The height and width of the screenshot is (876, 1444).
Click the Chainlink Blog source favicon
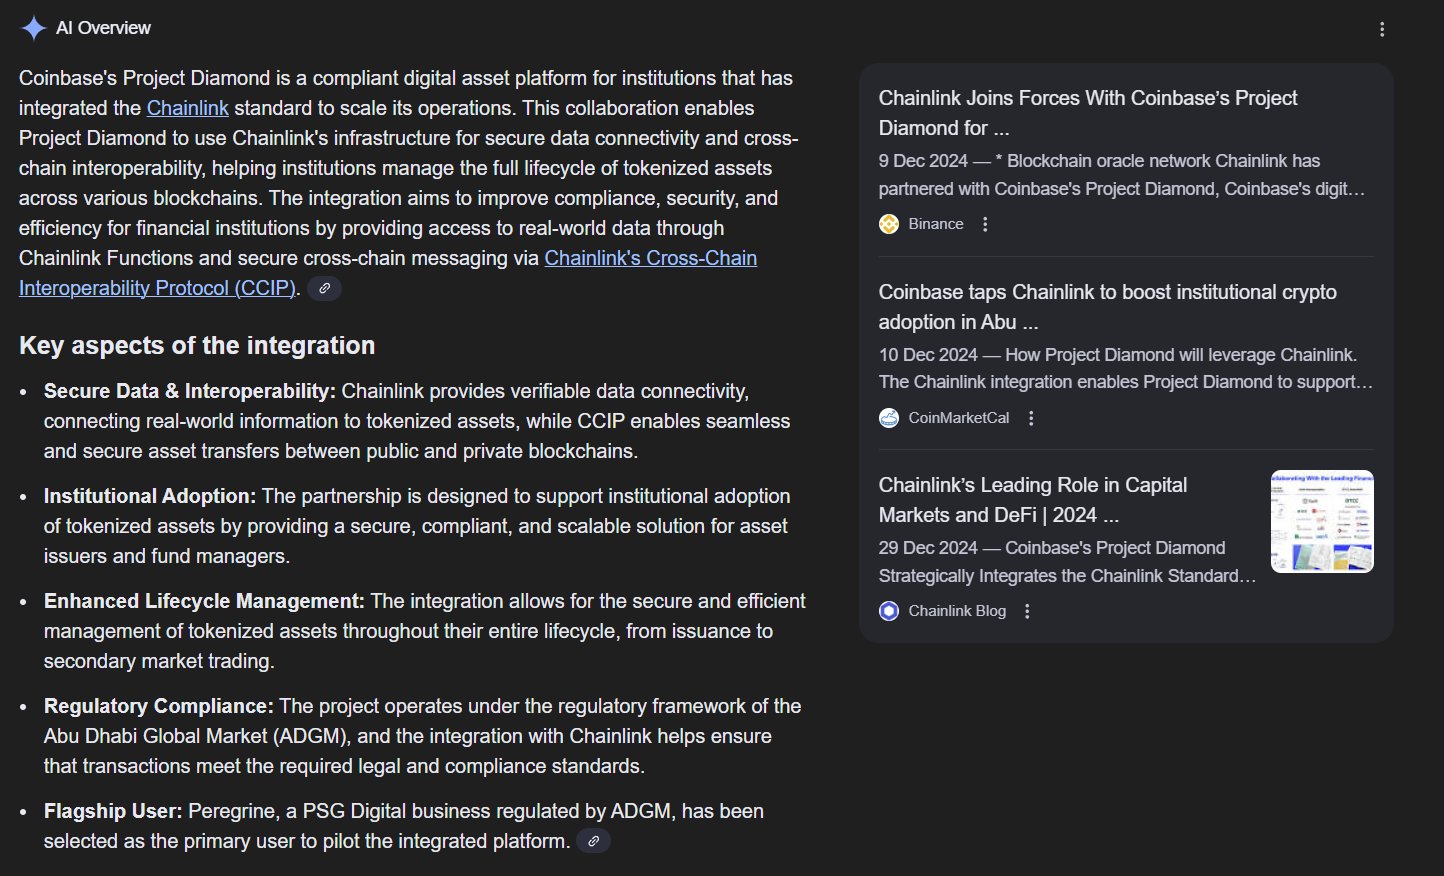click(889, 611)
